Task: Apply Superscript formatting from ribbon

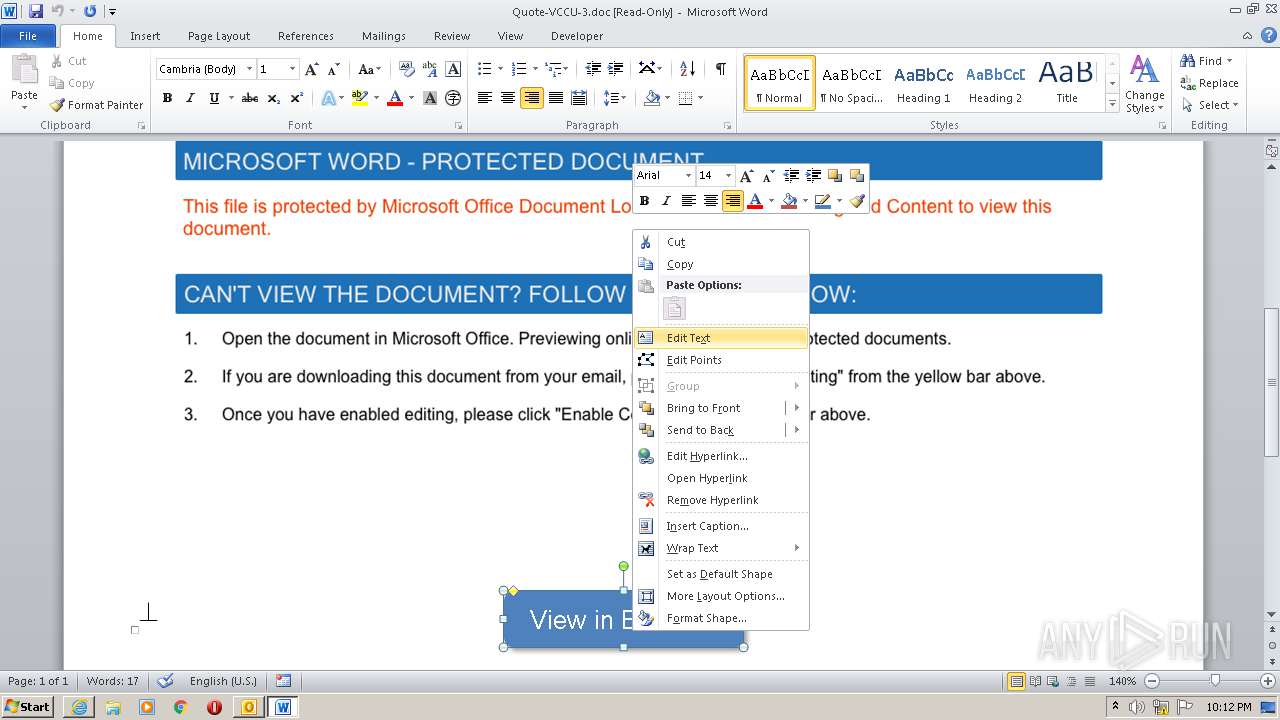Action: point(297,98)
